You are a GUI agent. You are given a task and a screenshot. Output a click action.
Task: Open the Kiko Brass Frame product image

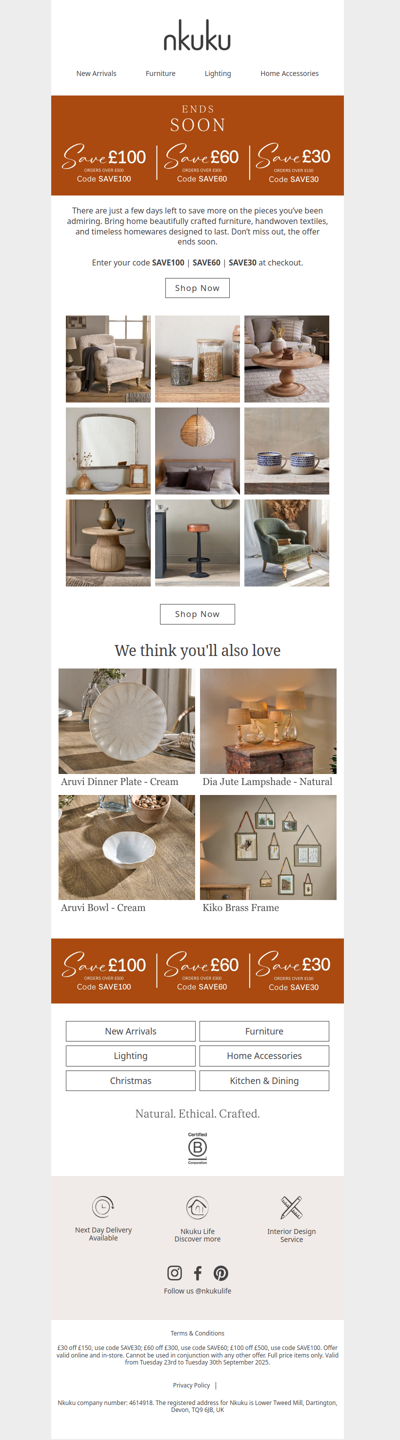[x=268, y=848]
